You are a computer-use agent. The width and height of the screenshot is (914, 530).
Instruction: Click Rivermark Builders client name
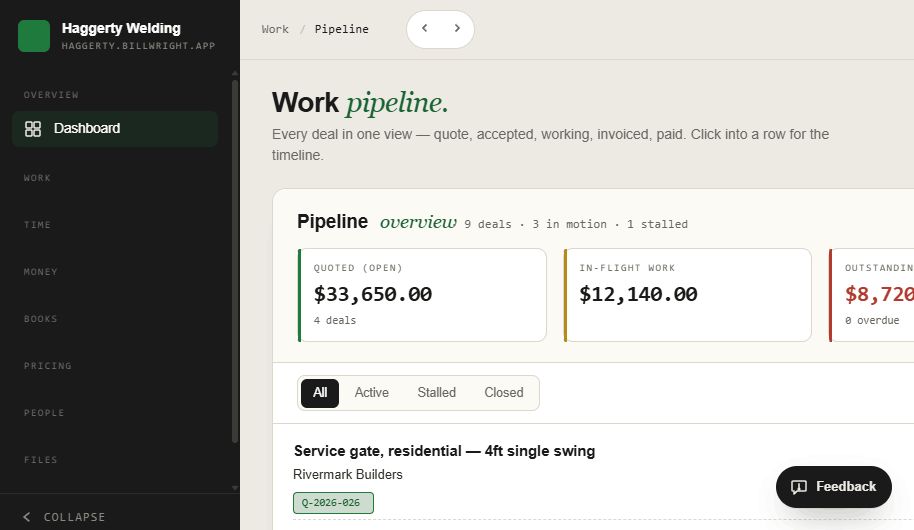[x=348, y=475]
